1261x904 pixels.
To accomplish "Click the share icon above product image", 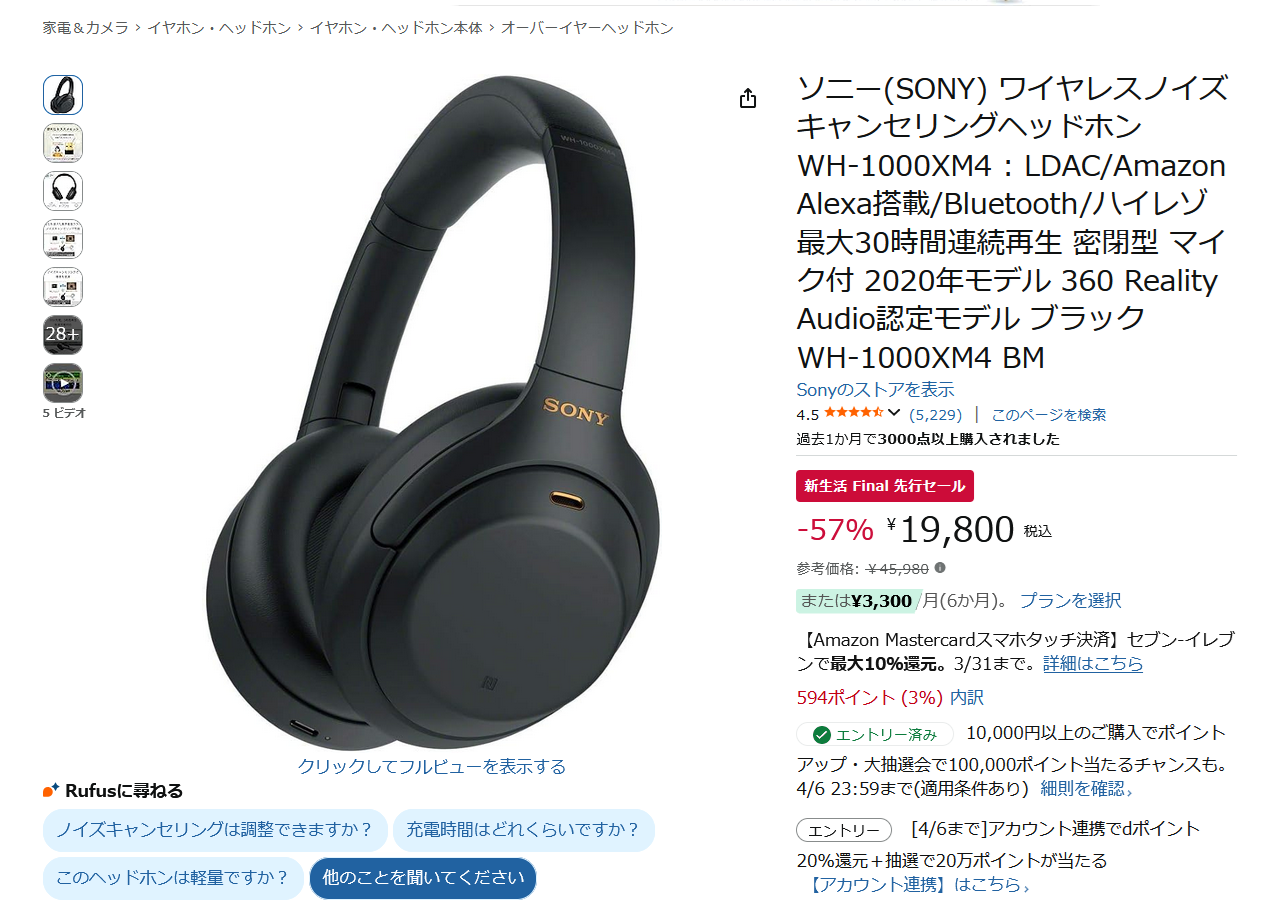I will pyautogui.click(x=748, y=98).
